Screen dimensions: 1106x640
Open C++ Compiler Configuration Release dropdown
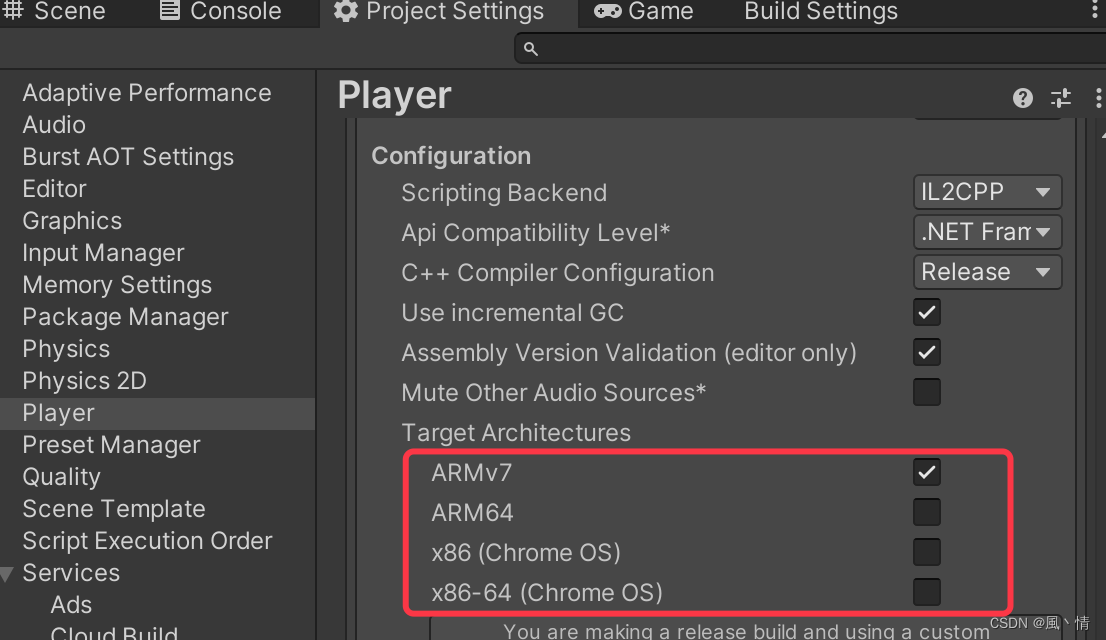point(987,272)
